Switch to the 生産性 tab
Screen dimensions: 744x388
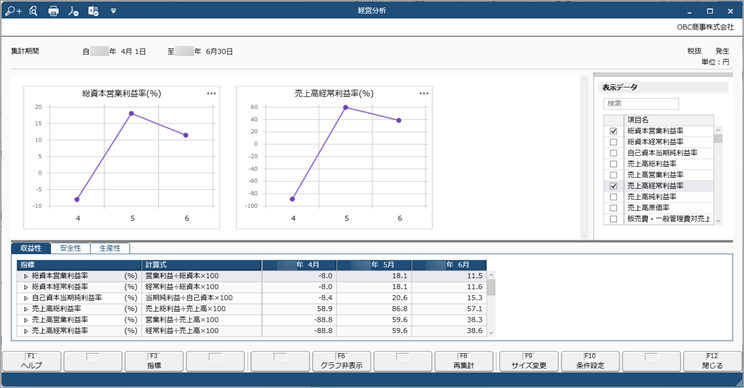(110, 248)
